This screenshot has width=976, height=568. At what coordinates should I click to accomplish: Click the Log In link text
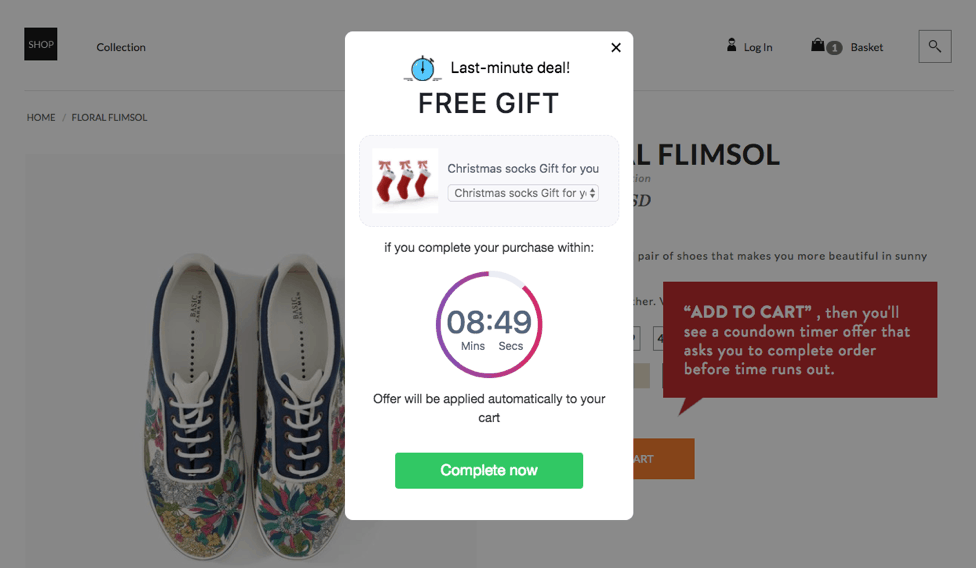(x=758, y=47)
